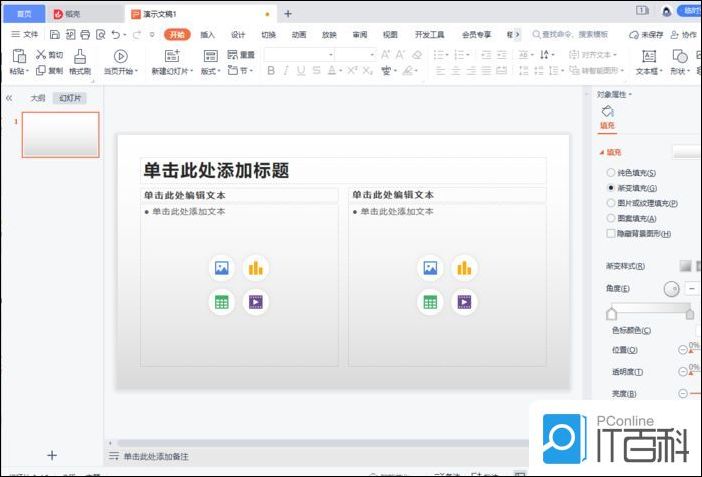Click insert chart icon in left placeholder

[x=256, y=268]
